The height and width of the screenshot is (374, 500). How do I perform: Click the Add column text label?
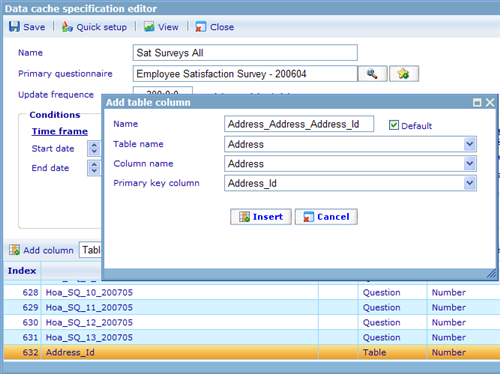(x=48, y=250)
